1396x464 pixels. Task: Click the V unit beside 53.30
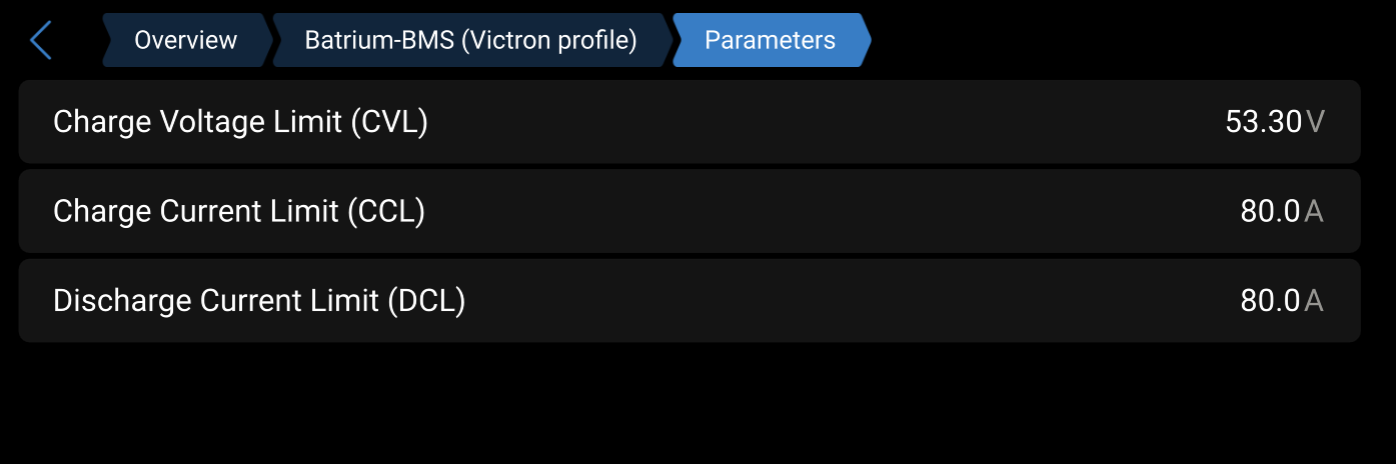[1316, 122]
